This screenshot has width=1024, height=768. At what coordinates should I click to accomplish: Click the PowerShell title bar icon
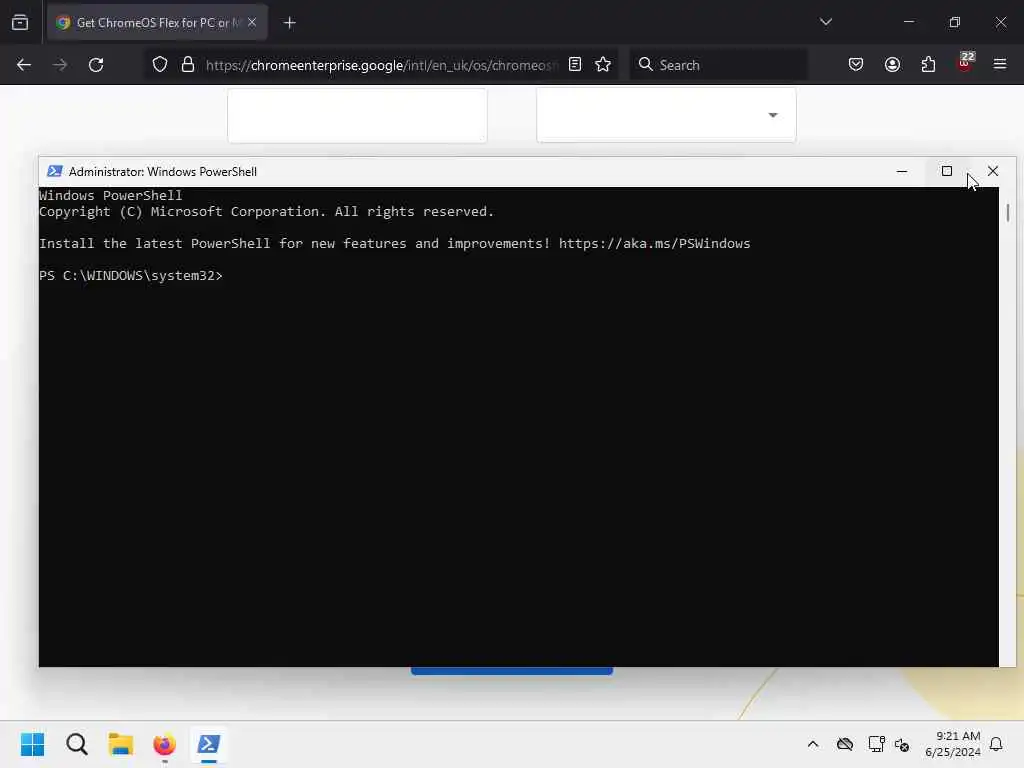[x=55, y=171]
